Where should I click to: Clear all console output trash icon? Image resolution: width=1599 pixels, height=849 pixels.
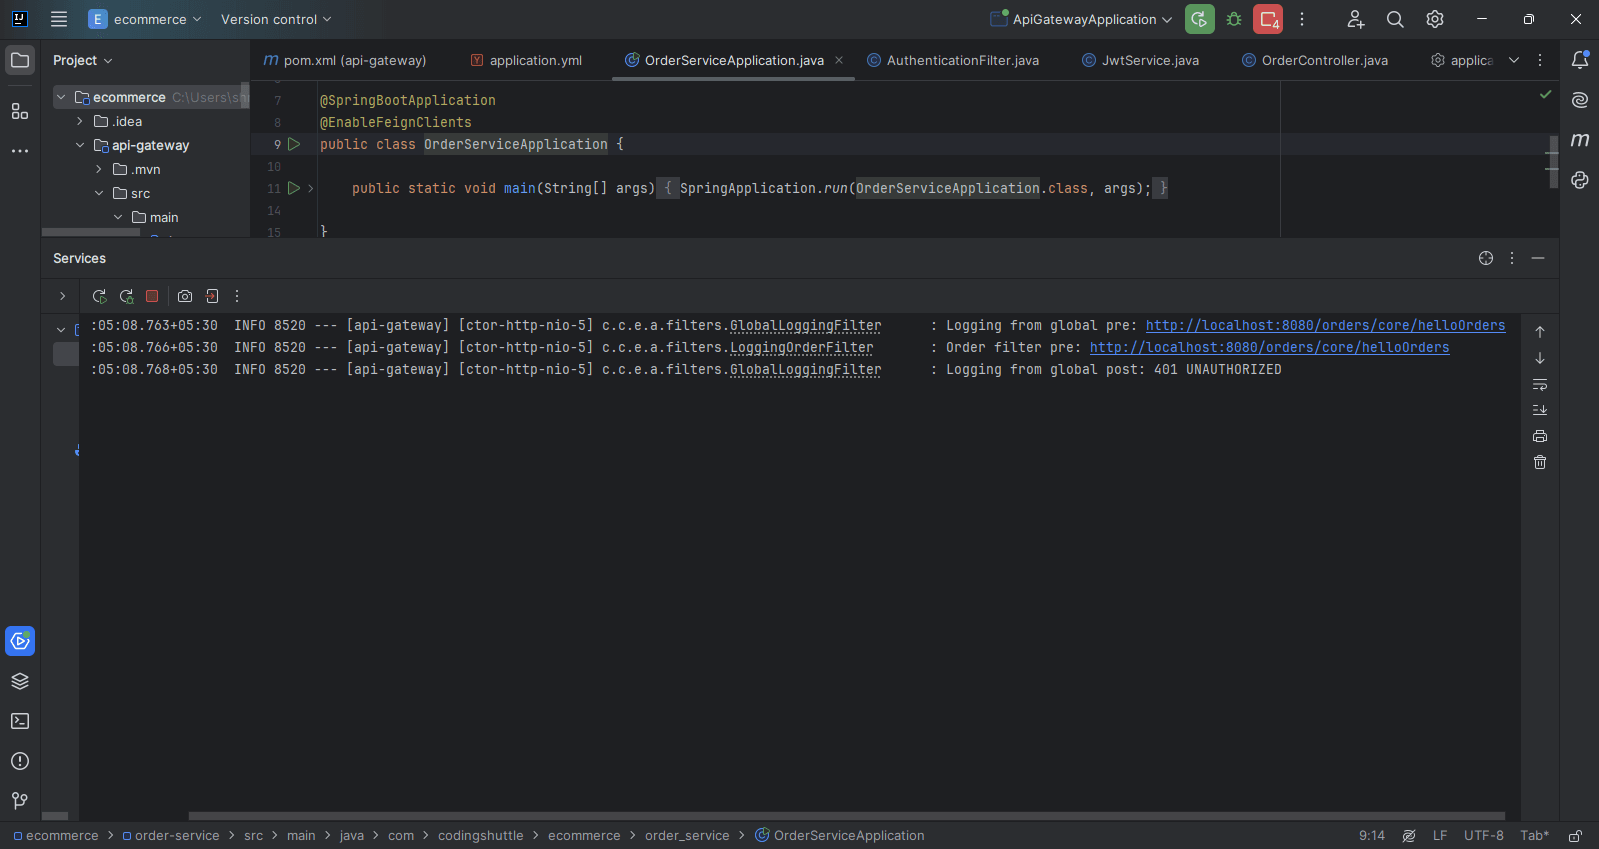1540,462
